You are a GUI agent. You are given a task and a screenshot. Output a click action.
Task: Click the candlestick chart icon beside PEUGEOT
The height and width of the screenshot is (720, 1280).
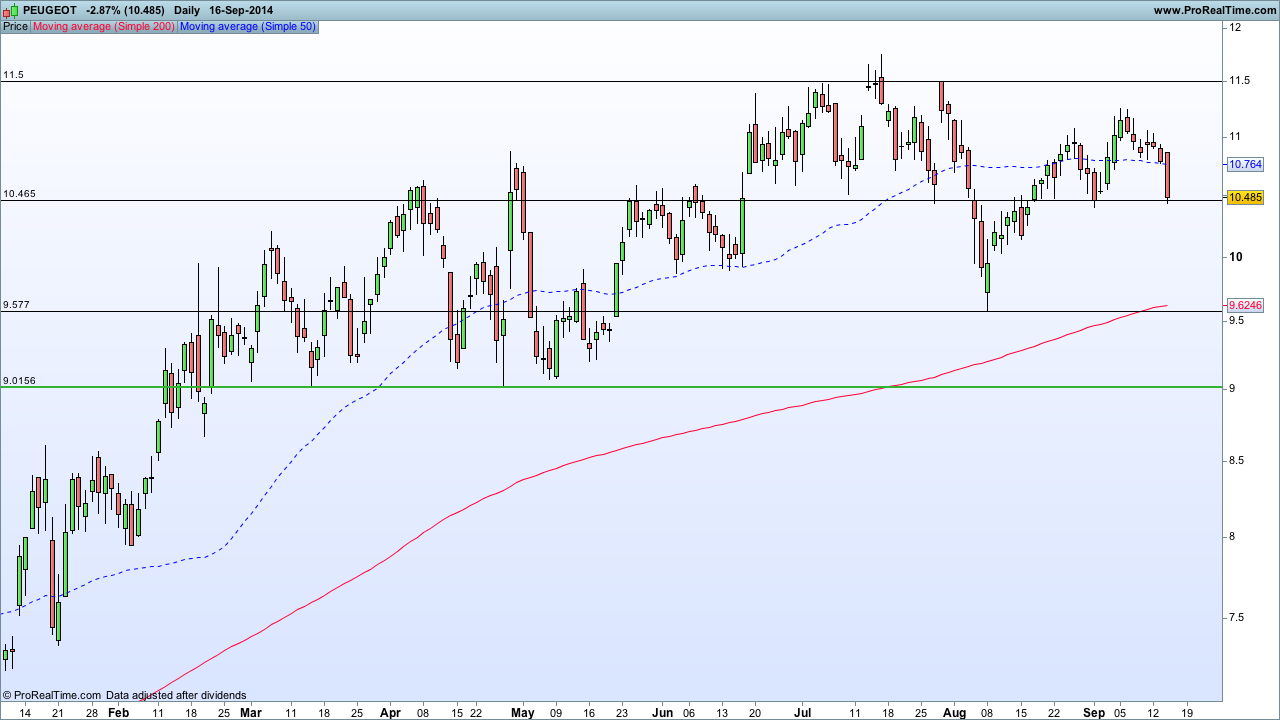click(10, 9)
